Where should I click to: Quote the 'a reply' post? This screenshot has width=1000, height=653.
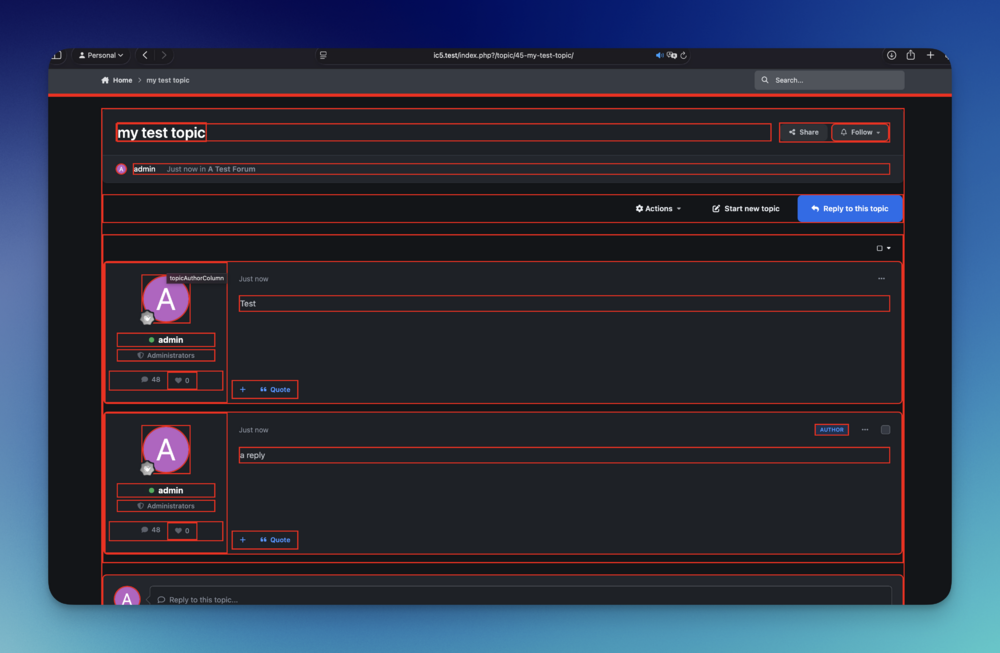(275, 540)
